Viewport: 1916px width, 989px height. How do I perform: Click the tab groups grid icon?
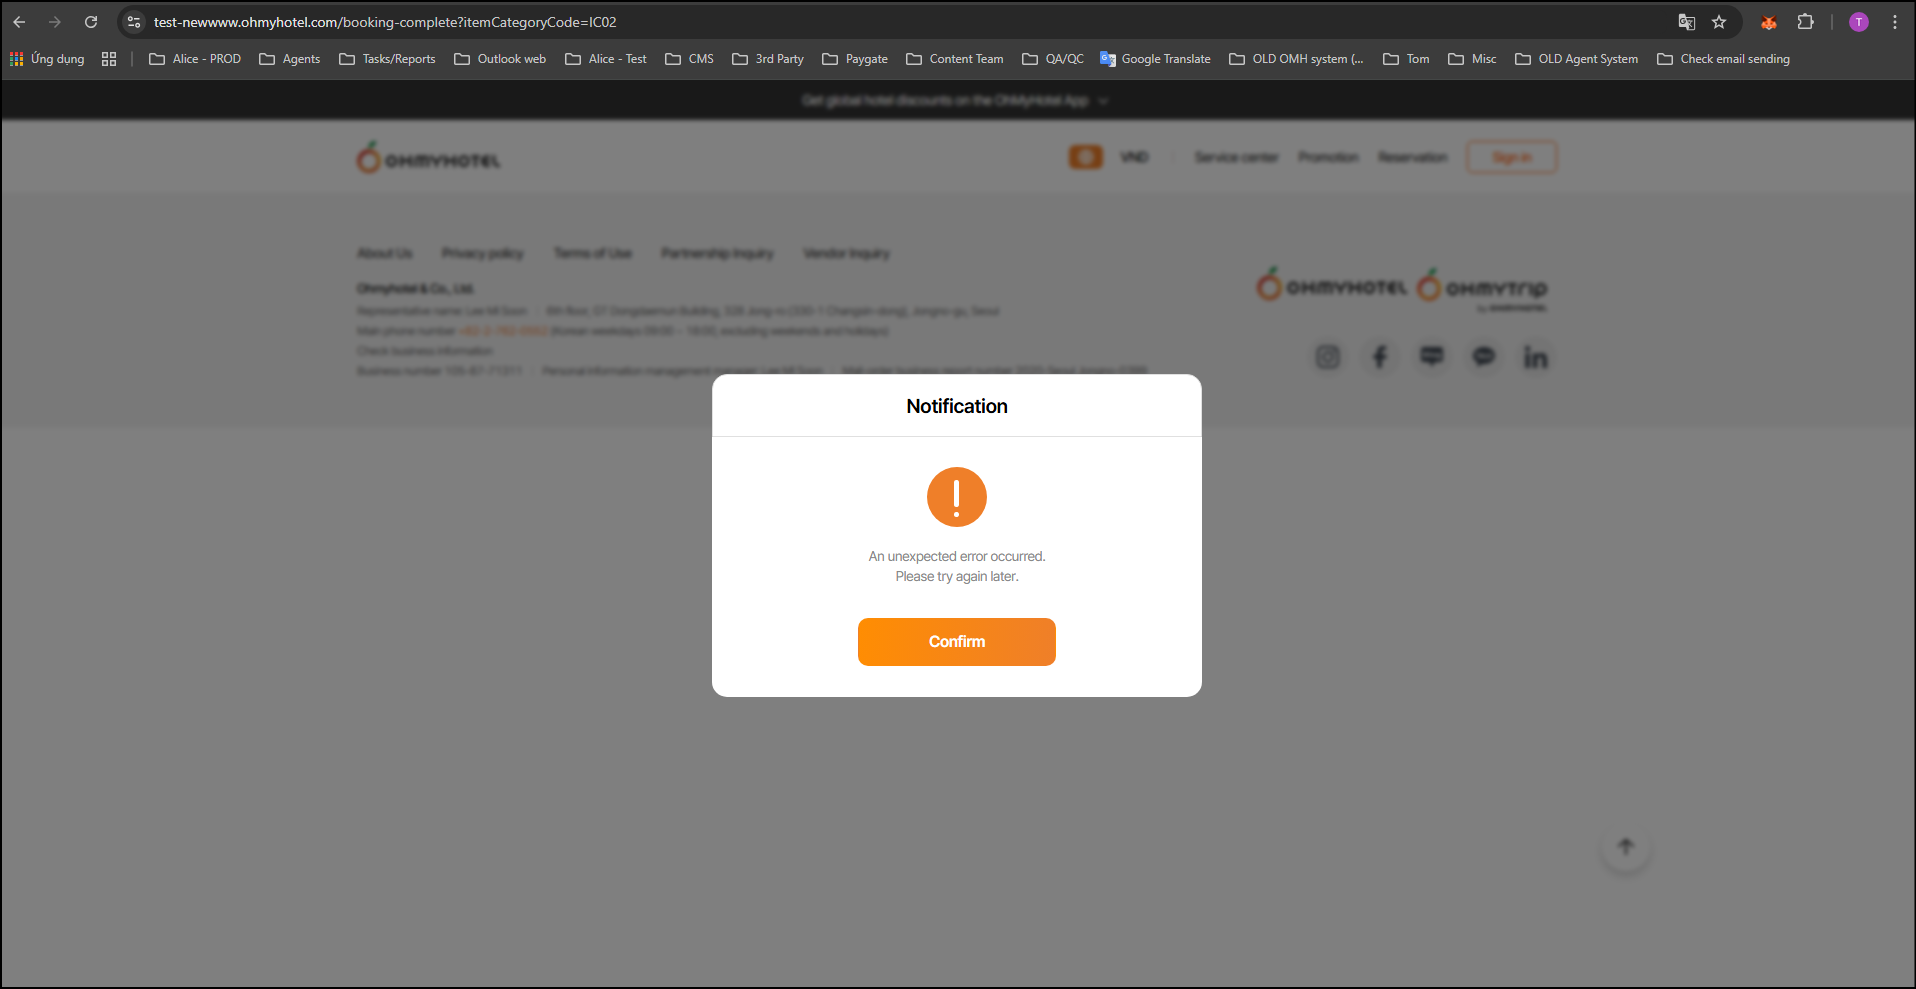pyautogui.click(x=109, y=59)
